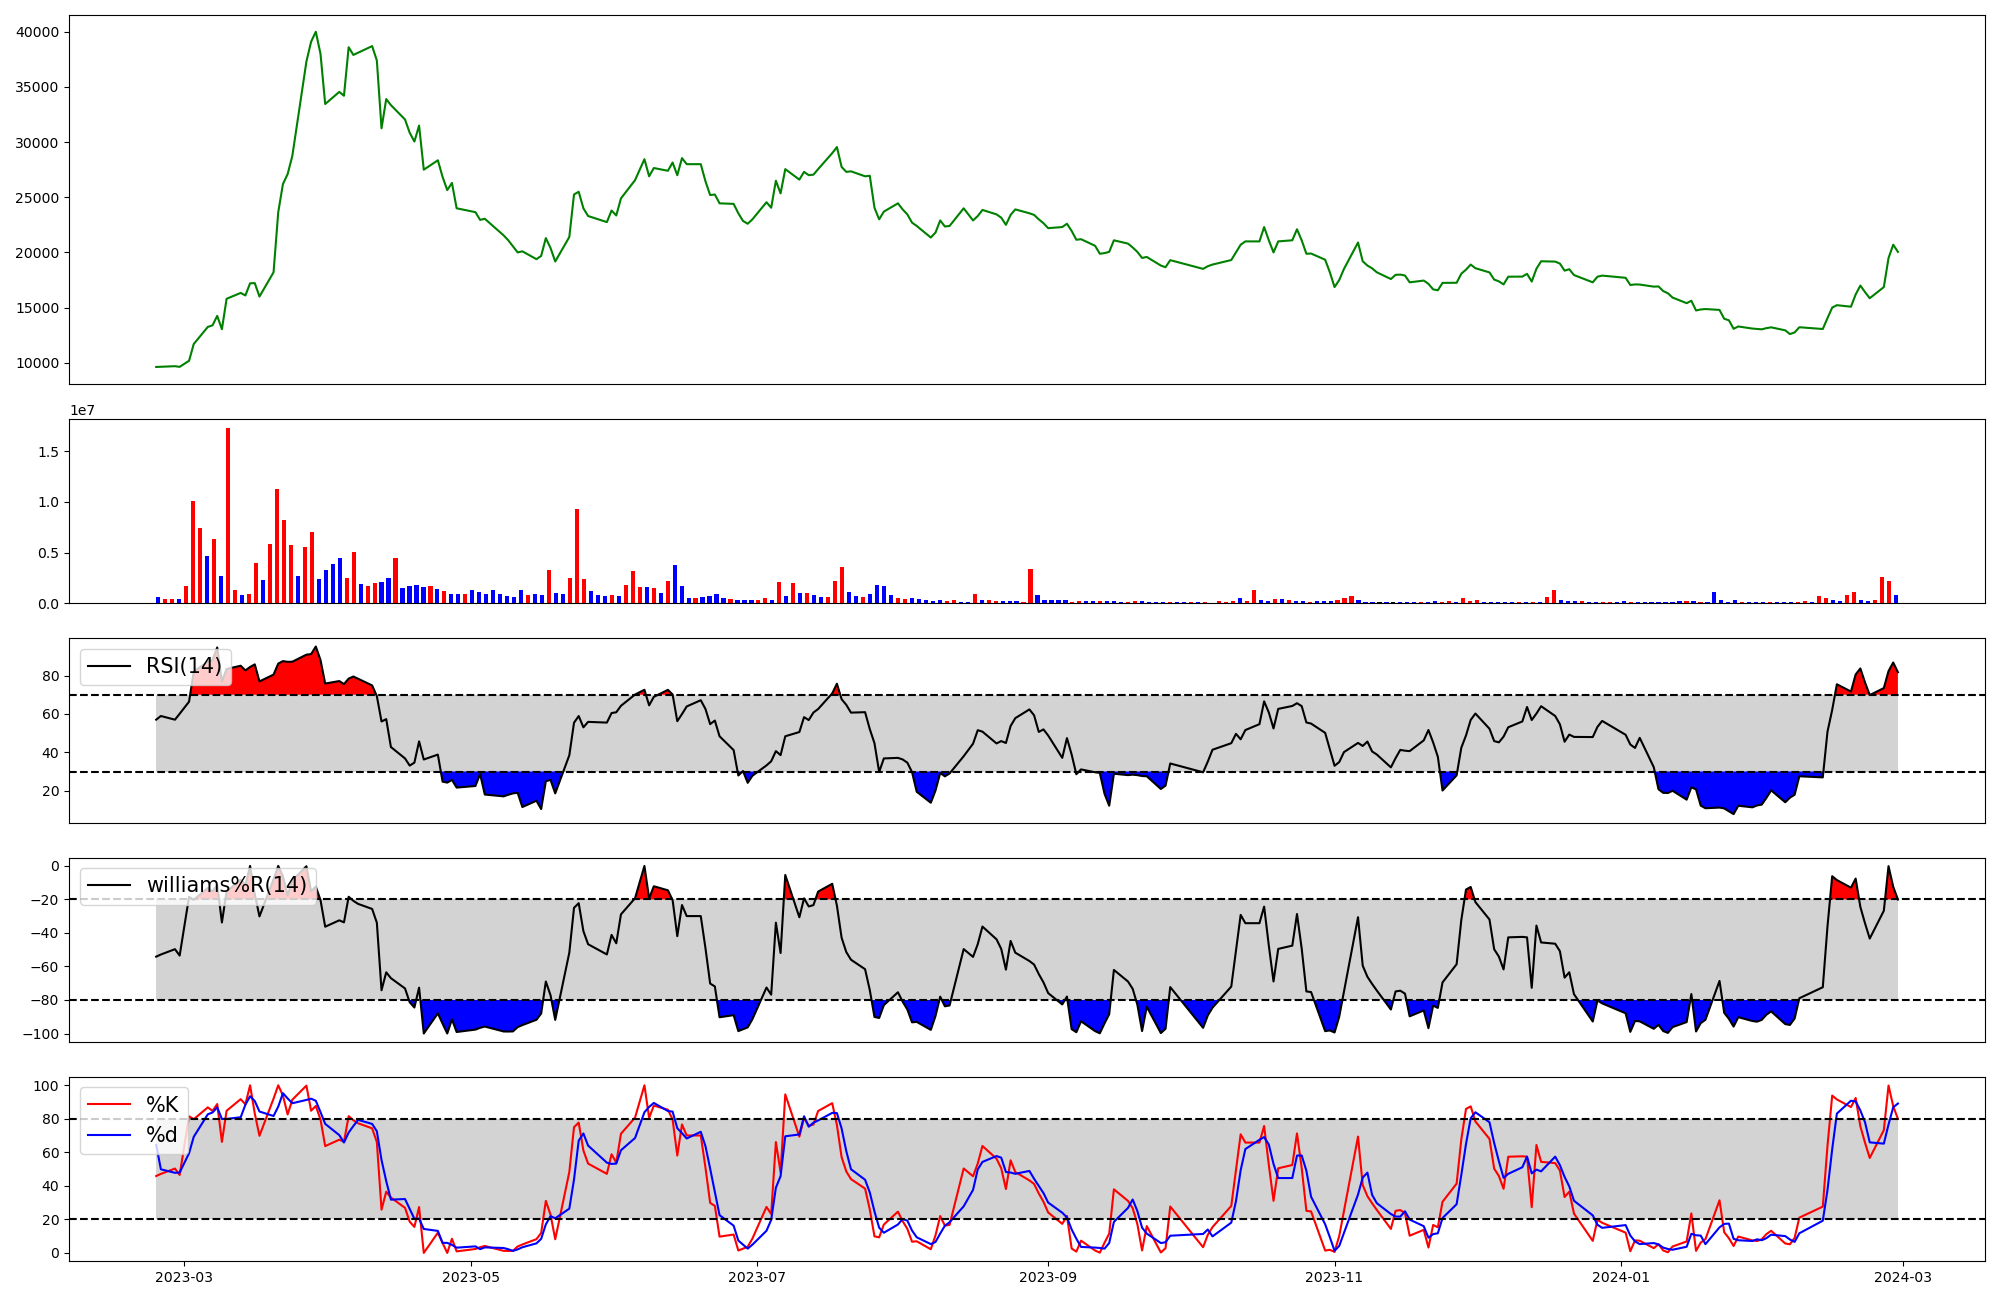Image resolution: width=2000 pixels, height=1300 pixels.
Task: Click the 30000 price axis tick
Action: click(x=38, y=143)
